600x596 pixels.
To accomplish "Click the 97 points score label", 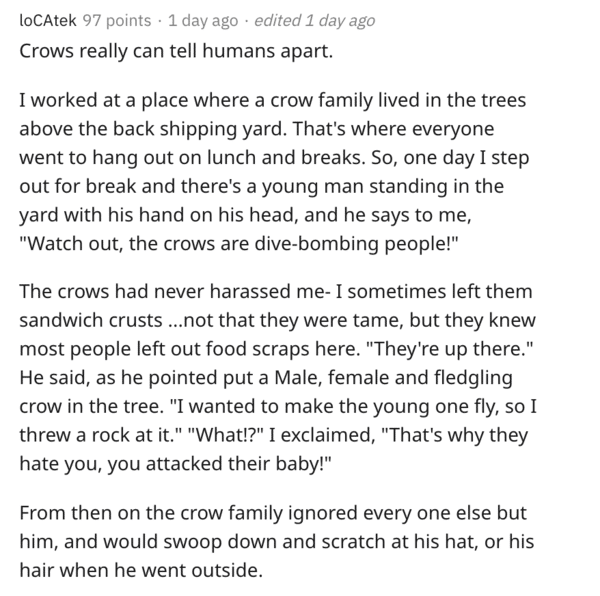I will [x=117, y=20].
